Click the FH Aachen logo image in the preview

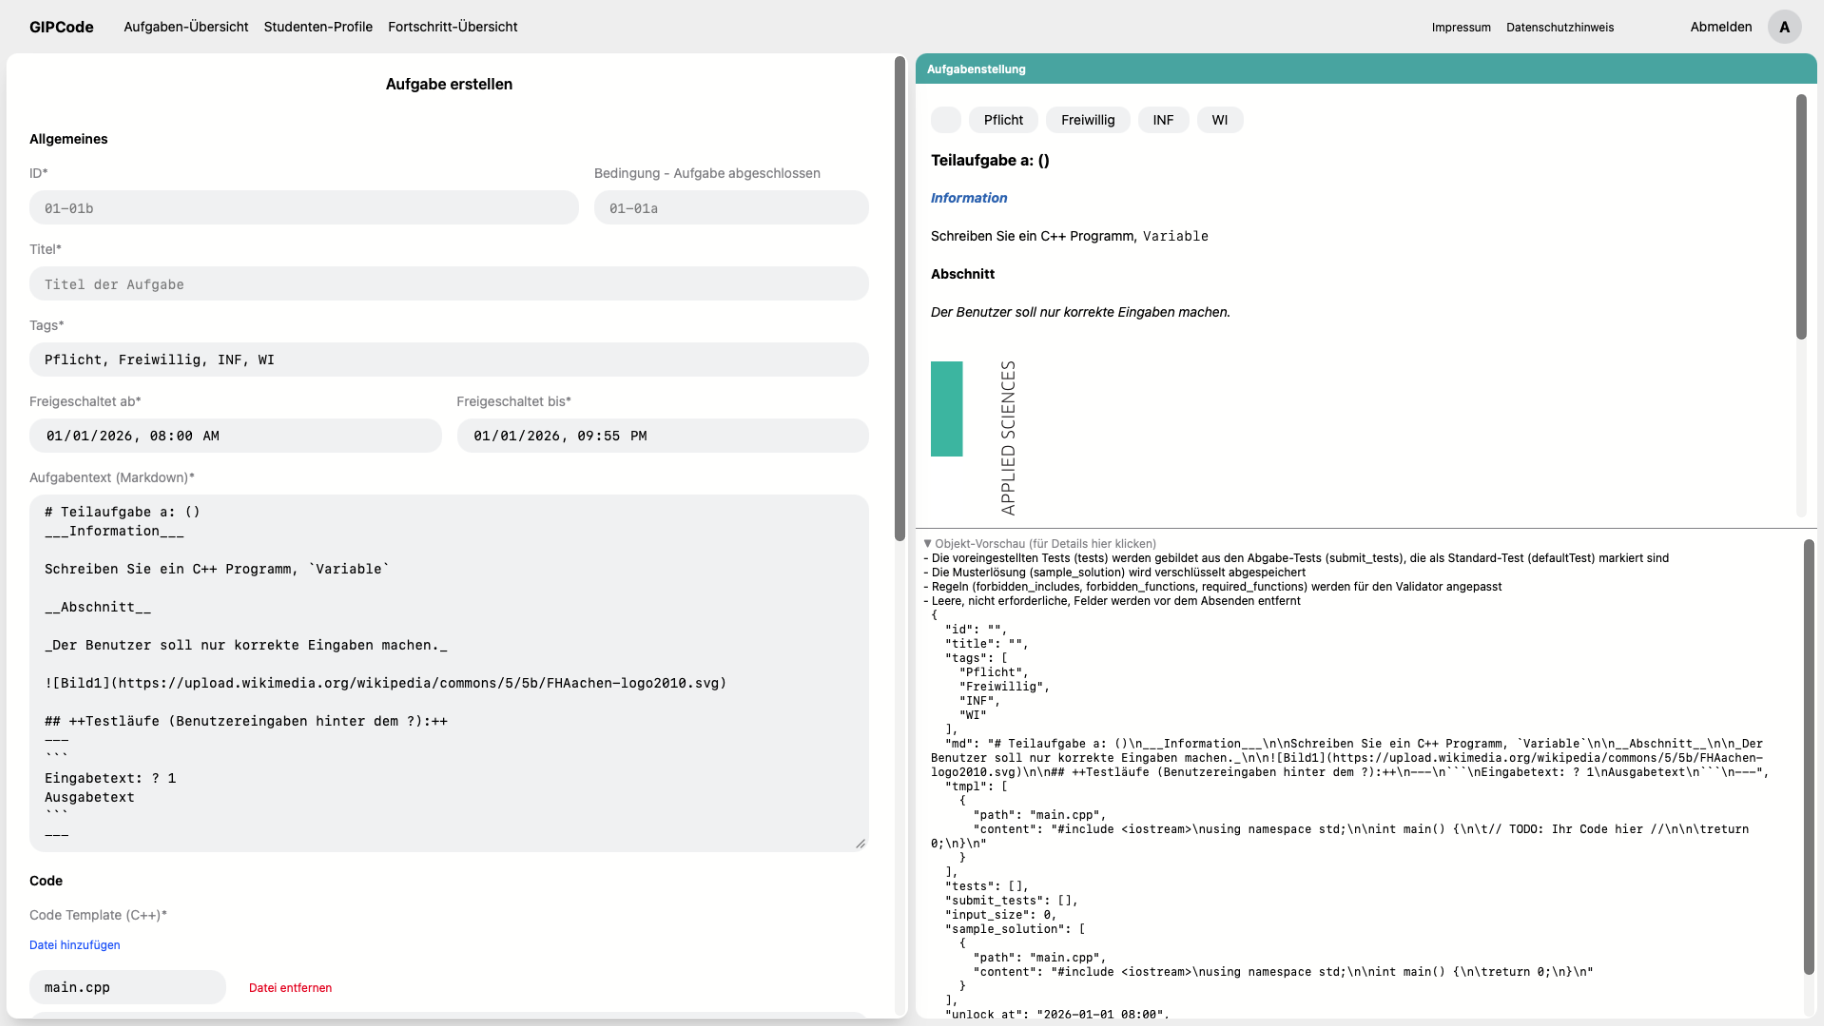(x=974, y=438)
